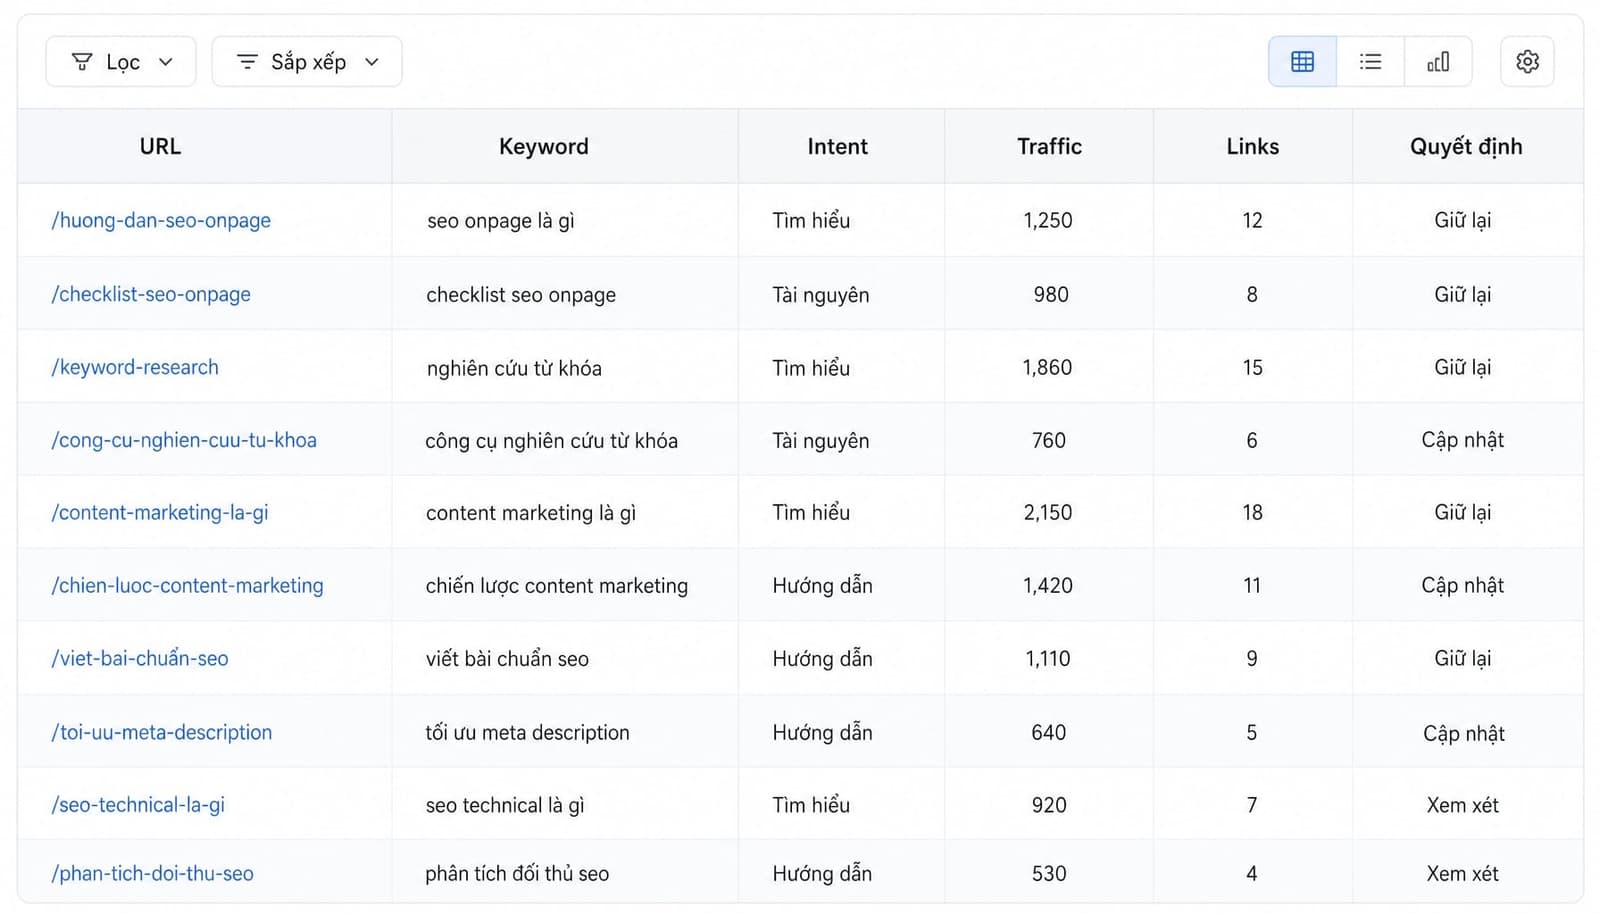The image size is (1600, 914).
Task: Select keyword 'checklist seo onpage'
Action: 521,295
